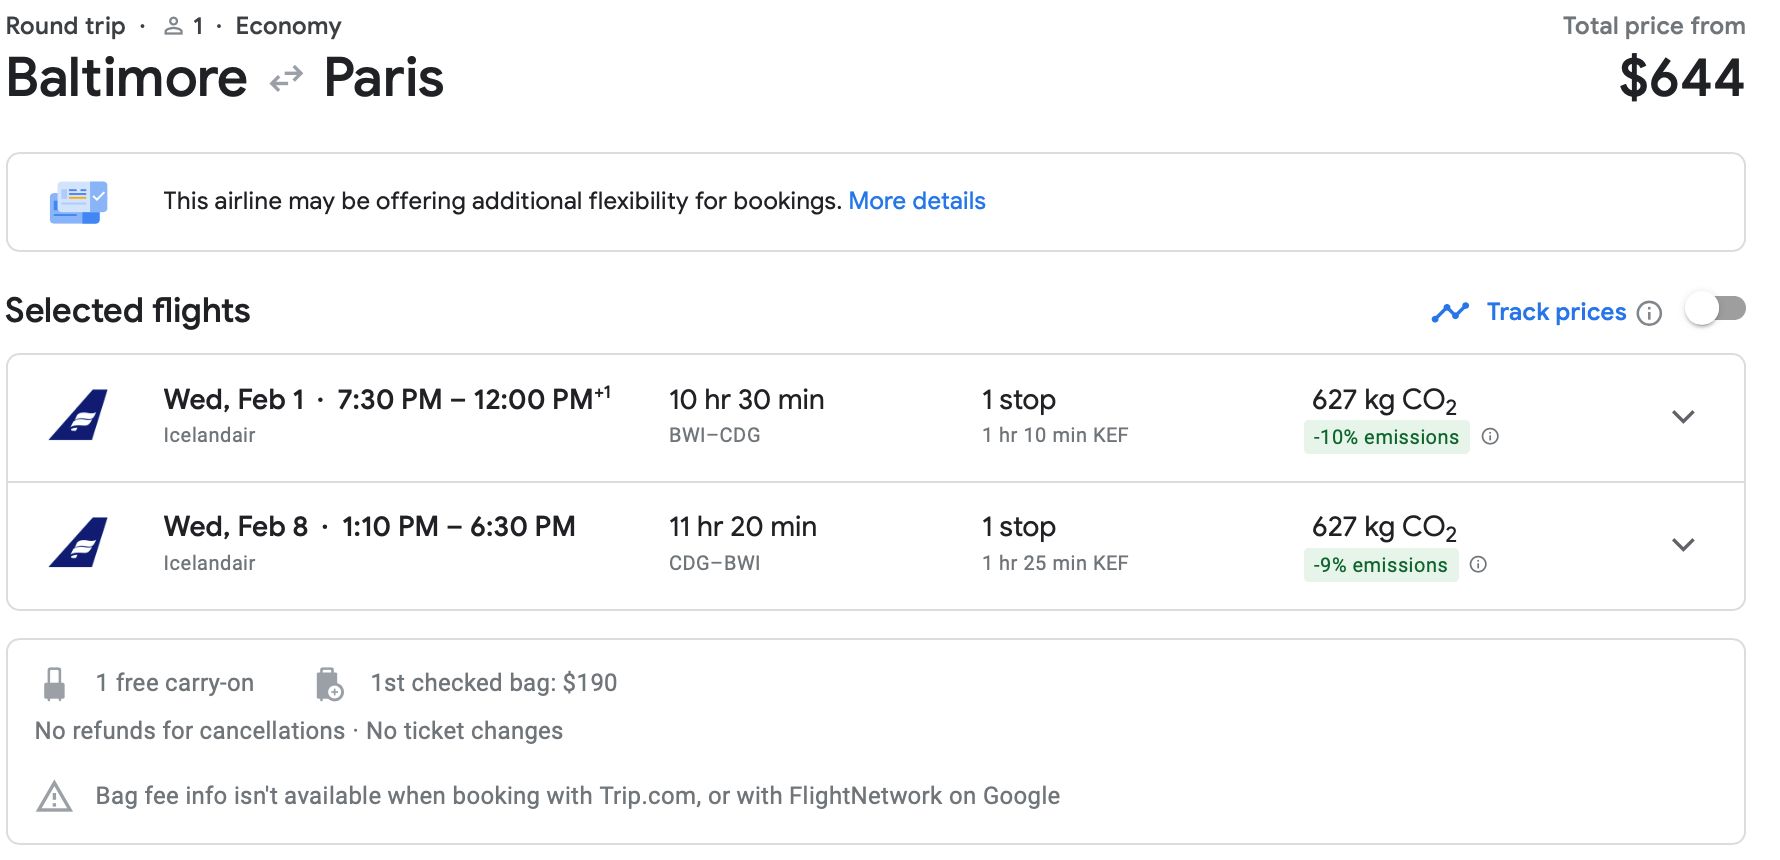
Task: Open the More details link
Action: coord(916,201)
